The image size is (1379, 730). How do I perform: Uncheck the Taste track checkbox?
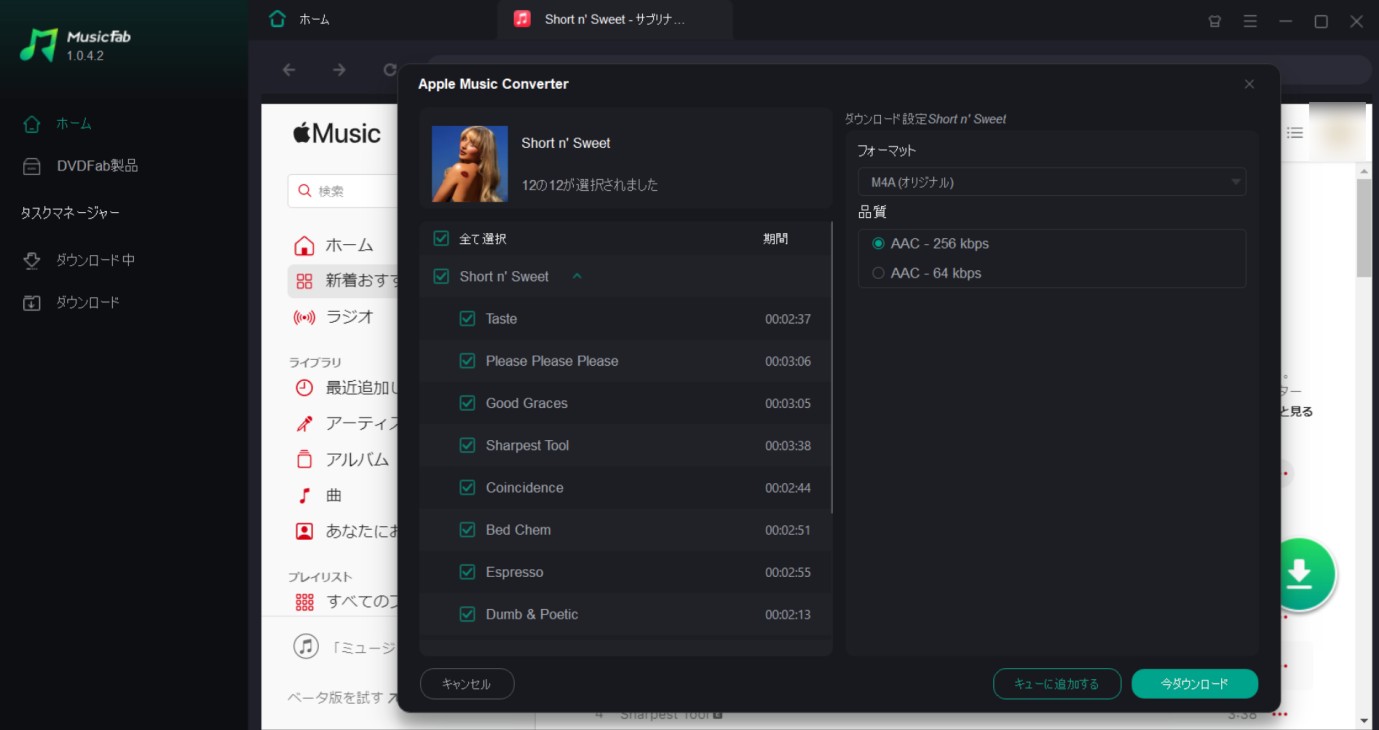pyautogui.click(x=467, y=319)
